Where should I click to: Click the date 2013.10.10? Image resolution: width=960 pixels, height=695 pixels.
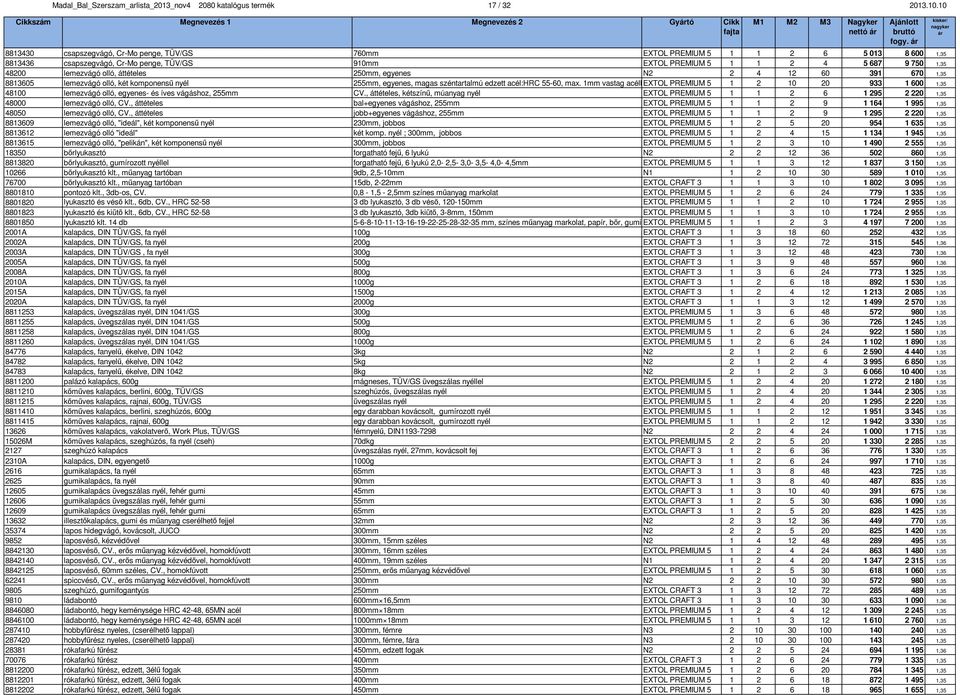[x=928, y=6]
